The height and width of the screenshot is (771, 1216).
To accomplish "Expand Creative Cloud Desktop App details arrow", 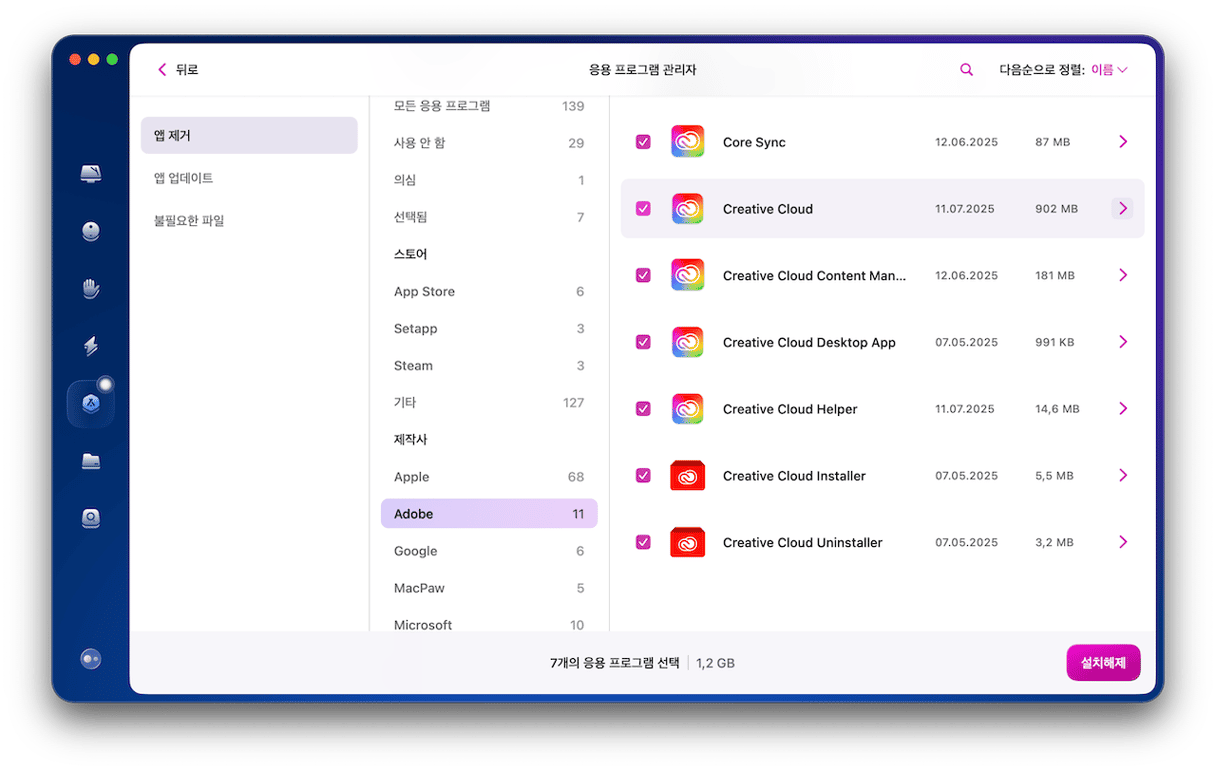I will click(1123, 342).
